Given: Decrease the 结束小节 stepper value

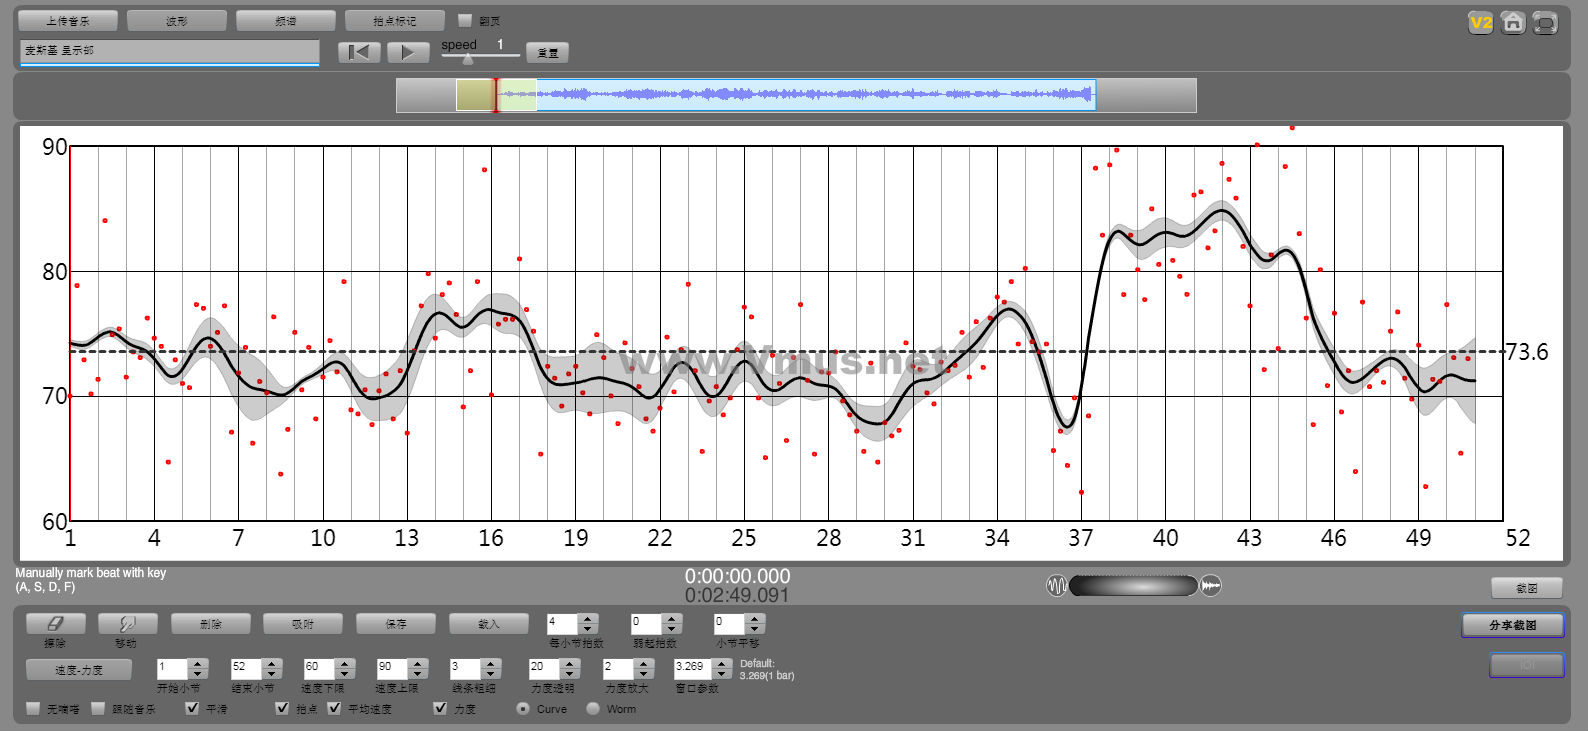Looking at the screenshot, I should click(271, 673).
